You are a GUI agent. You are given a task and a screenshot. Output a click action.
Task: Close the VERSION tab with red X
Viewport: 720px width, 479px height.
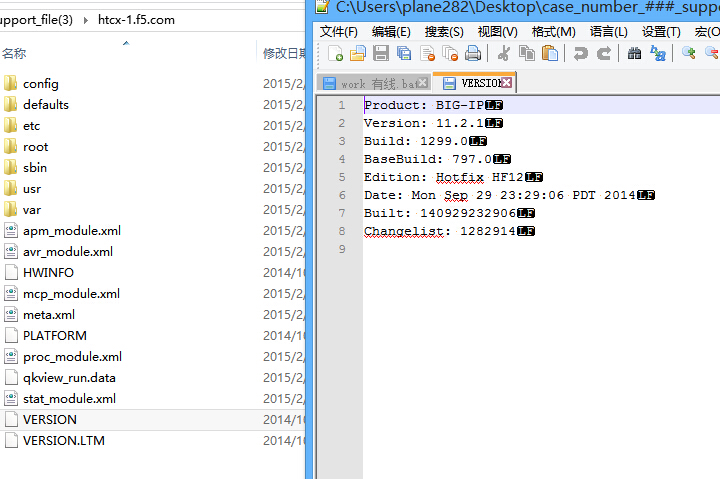point(506,83)
